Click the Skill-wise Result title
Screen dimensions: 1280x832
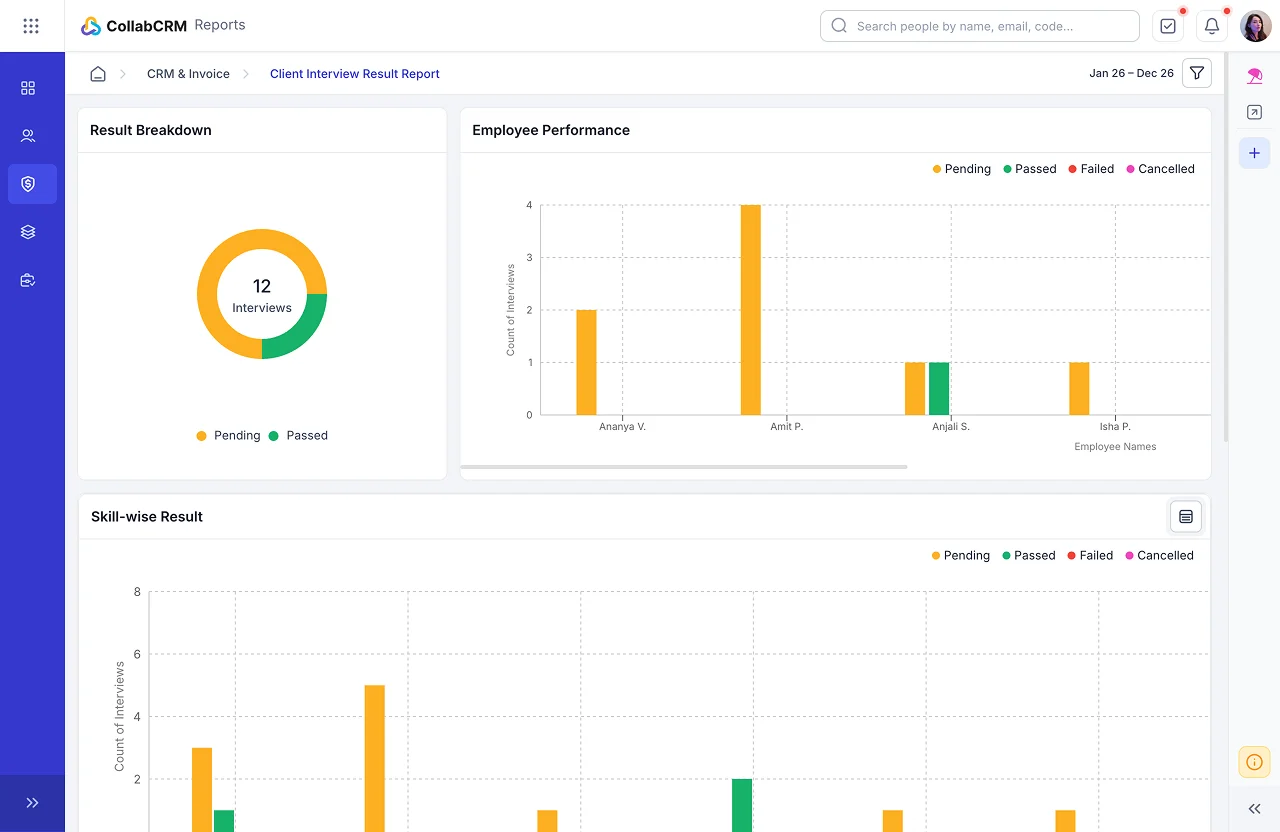[x=147, y=516]
